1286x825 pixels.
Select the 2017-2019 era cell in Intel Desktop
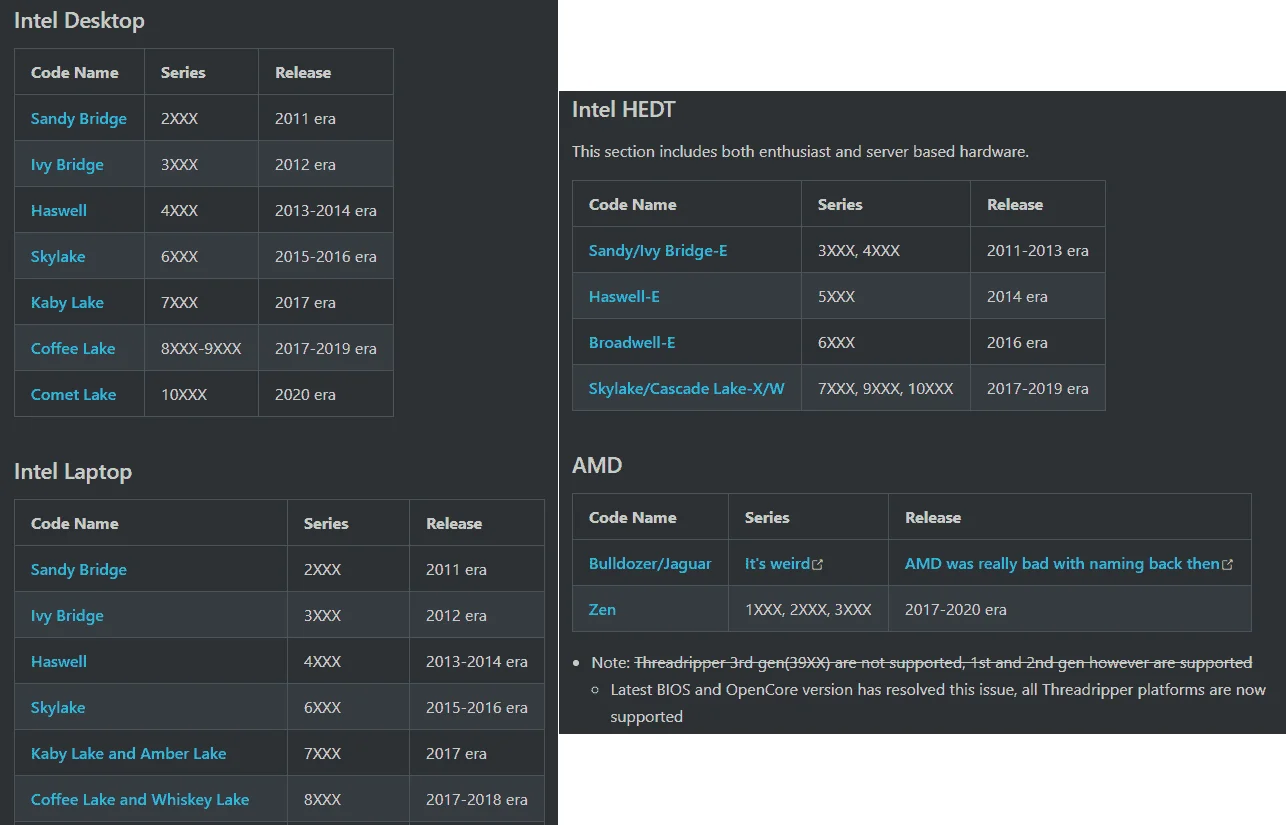326,348
